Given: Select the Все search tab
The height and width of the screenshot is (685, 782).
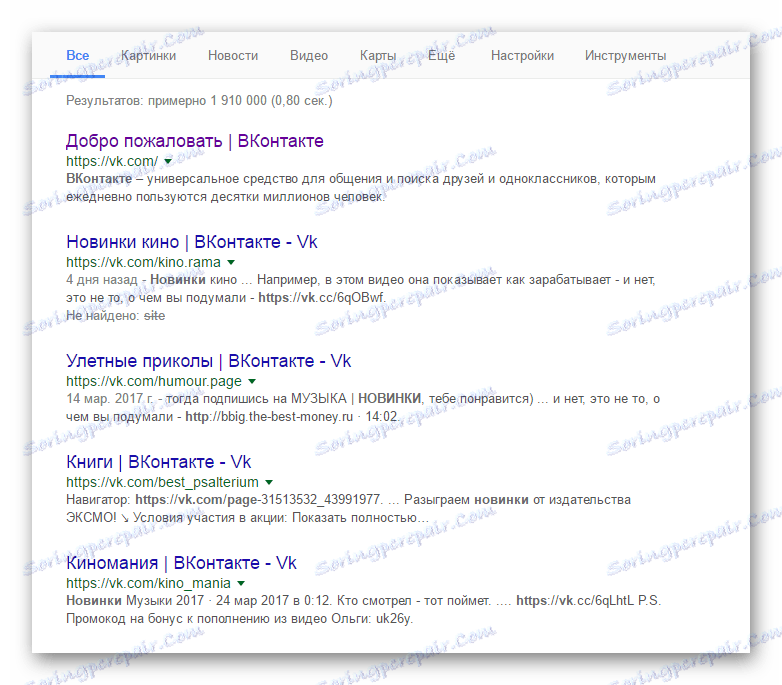Looking at the screenshot, I should pyautogui.click(x=77, y=55).
